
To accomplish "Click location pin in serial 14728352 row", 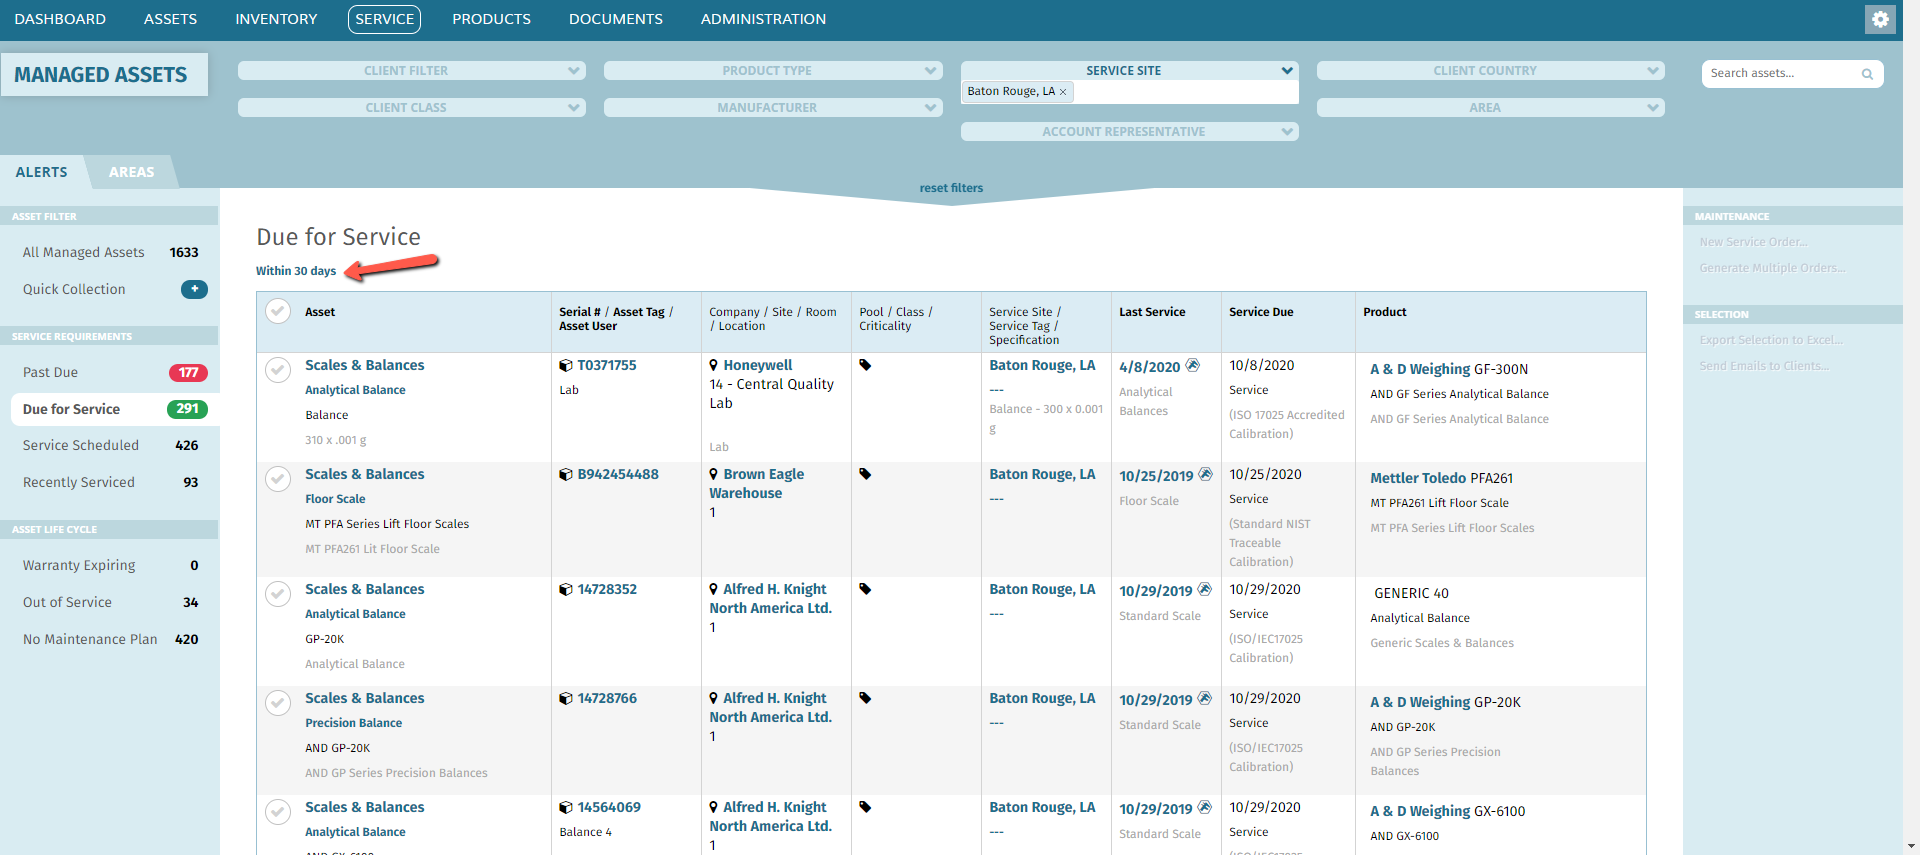I will [x=714, y=589].
